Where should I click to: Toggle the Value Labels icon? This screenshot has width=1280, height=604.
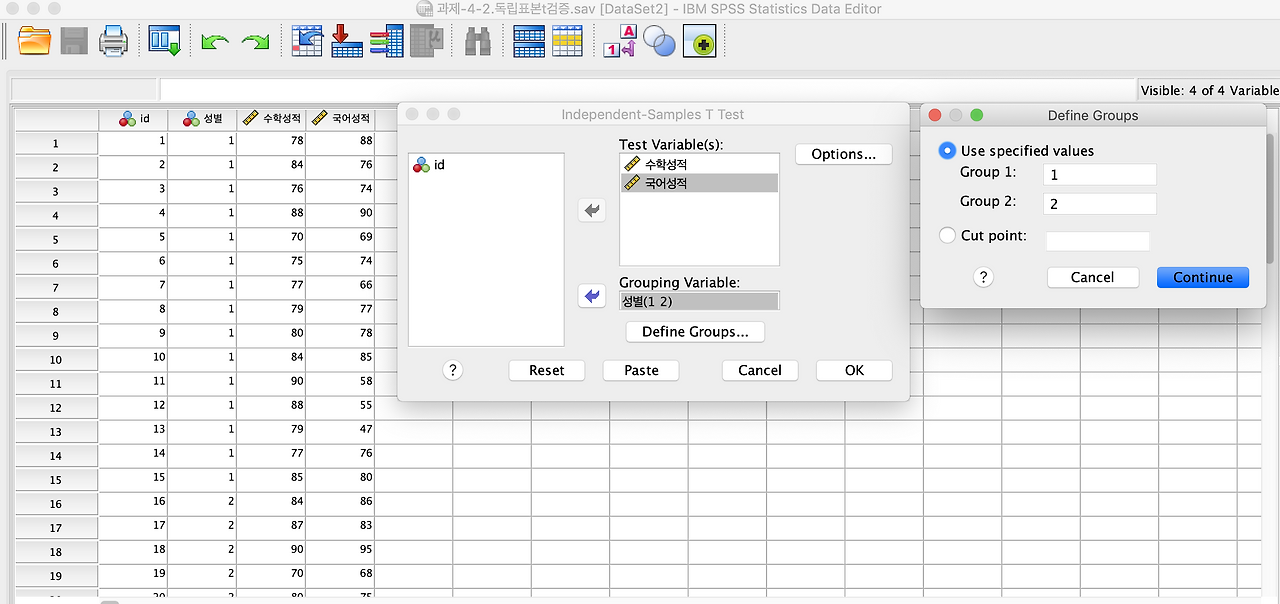coord(620,41)
